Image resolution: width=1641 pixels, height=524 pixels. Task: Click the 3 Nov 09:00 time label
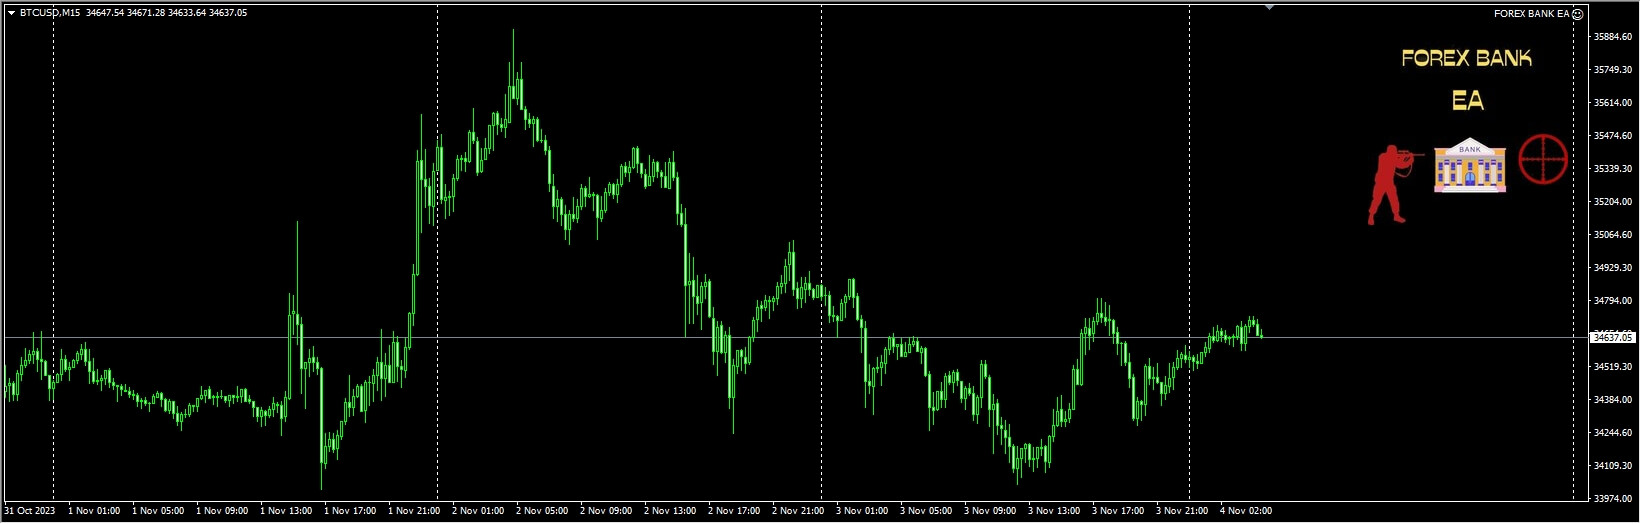coord(990,511)
